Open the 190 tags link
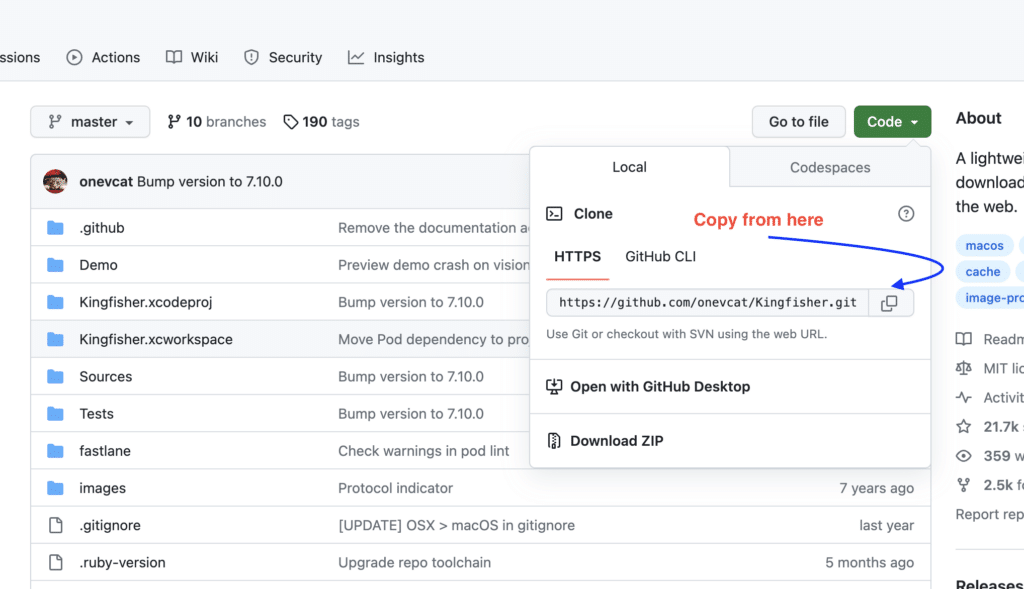The height and width of the screenshot is (589, 1024). pos(321,121)
